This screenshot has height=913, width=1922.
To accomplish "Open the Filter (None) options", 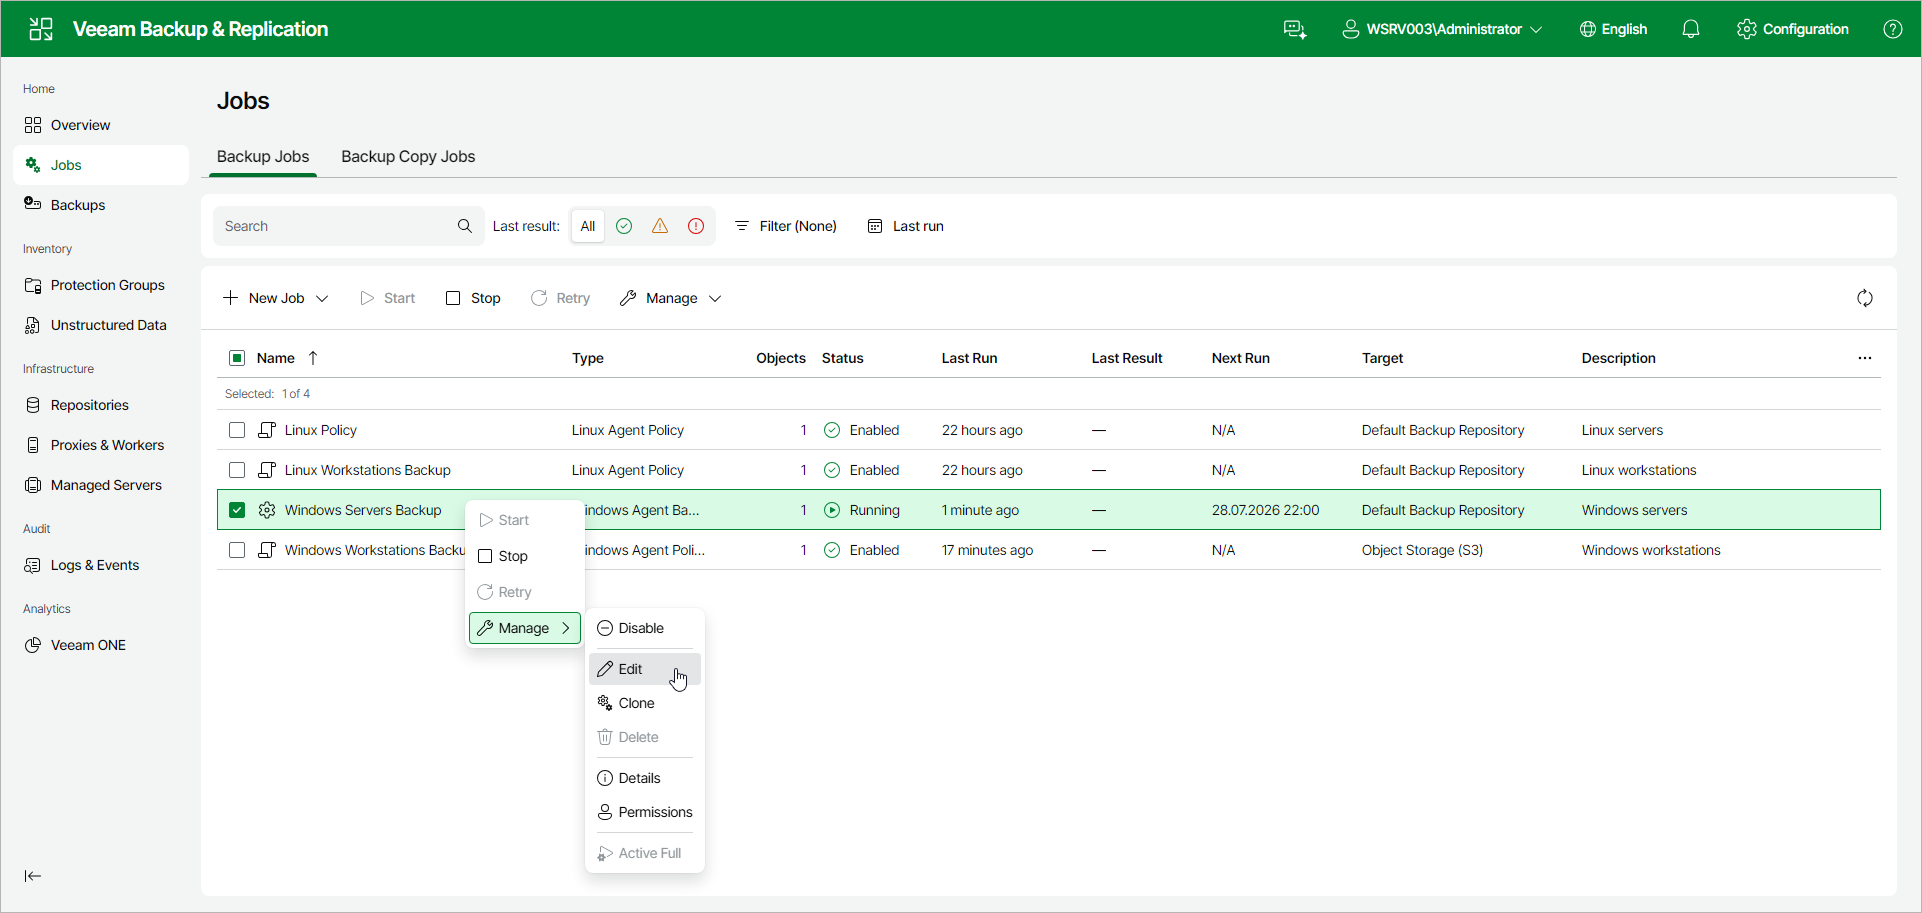I will (x=786, y=226).
